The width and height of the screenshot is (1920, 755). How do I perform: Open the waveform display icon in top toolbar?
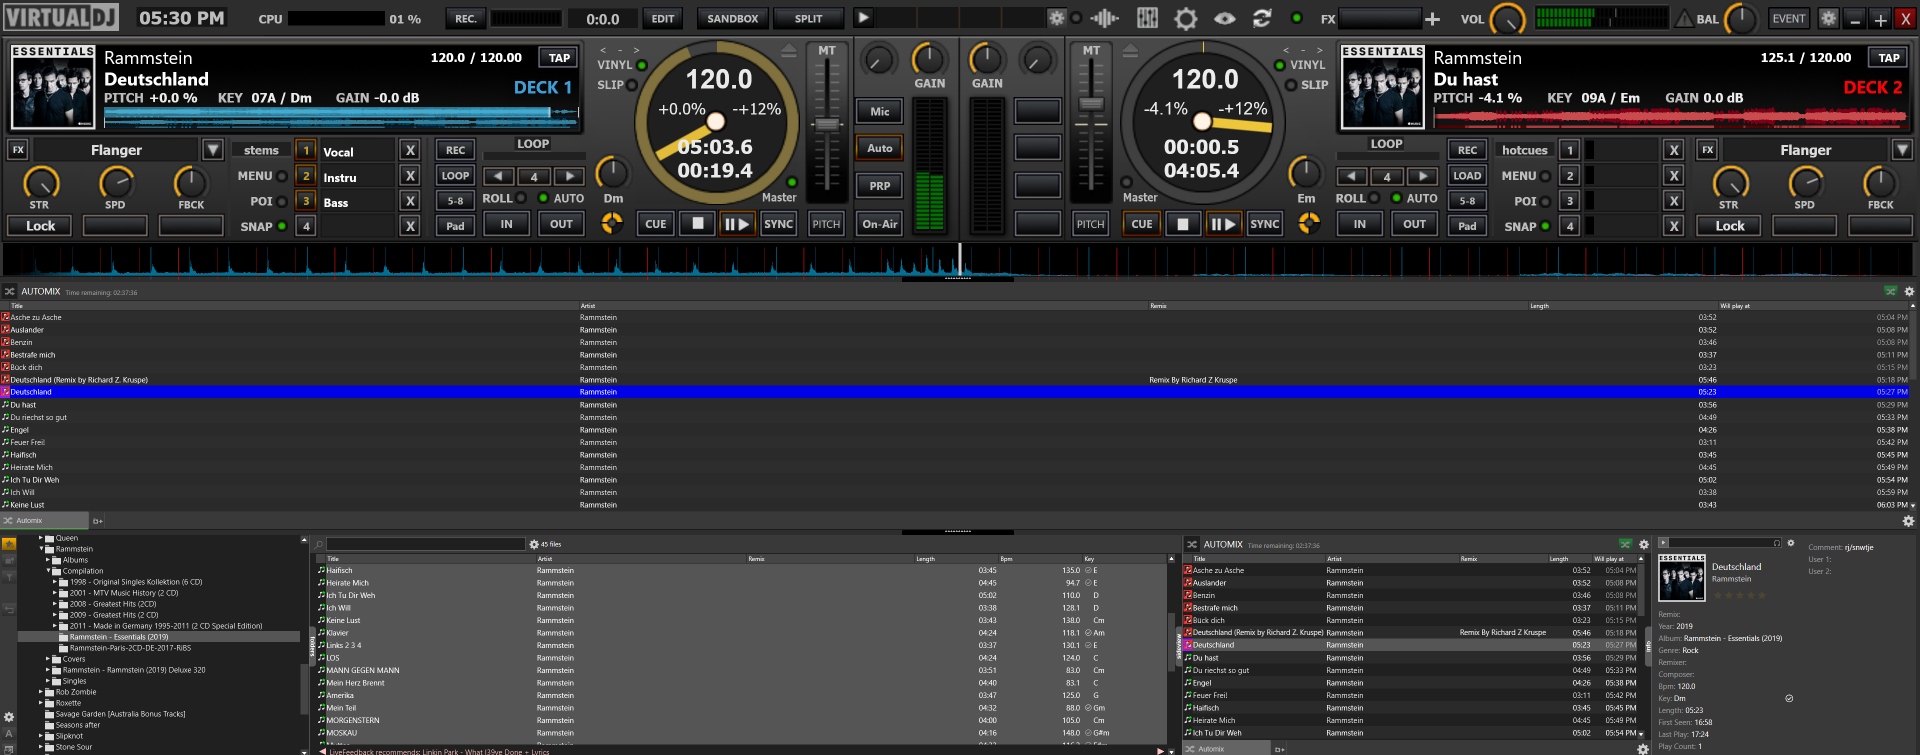pos(1104,18)
